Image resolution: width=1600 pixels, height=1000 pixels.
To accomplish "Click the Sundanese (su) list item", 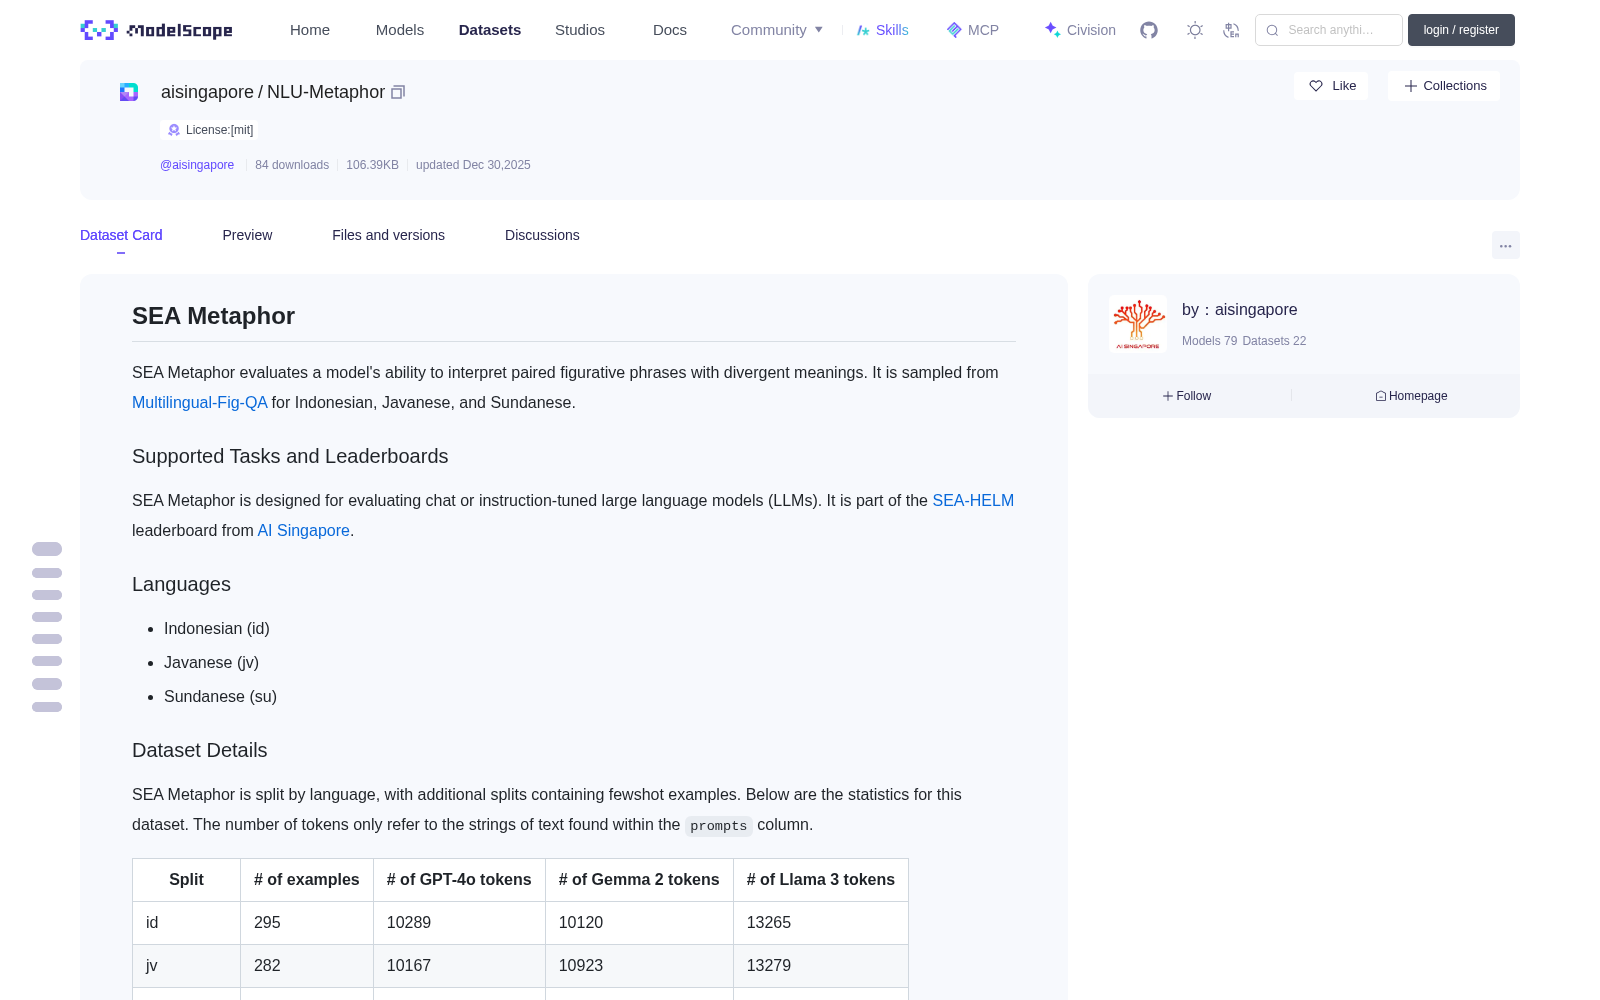I will tap(220, 696).
